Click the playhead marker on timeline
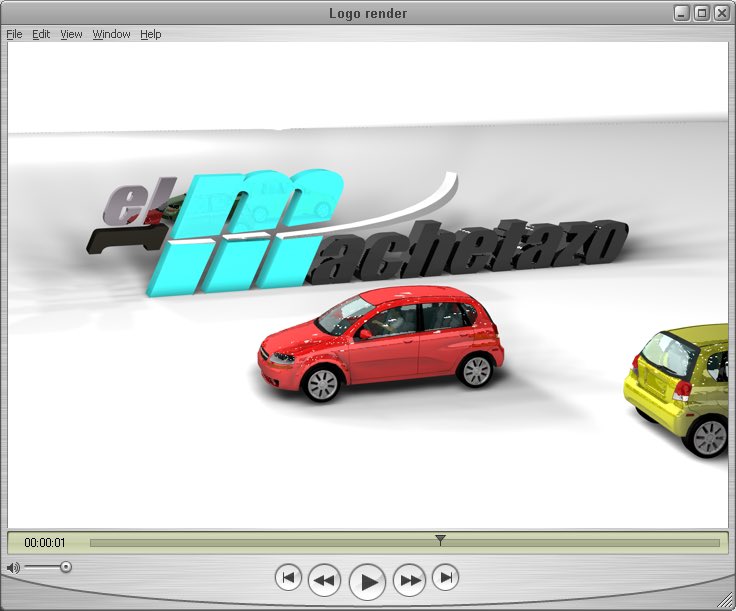Viewport: 736px width, 611px height. [440, 540]
